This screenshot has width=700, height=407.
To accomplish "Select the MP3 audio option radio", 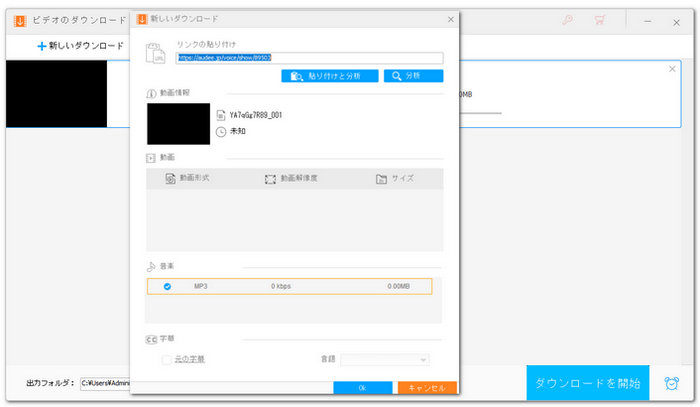I will coord(167,287).
